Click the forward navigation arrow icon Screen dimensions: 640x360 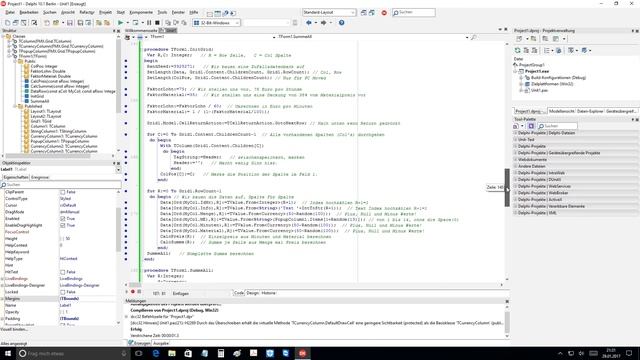323,23
